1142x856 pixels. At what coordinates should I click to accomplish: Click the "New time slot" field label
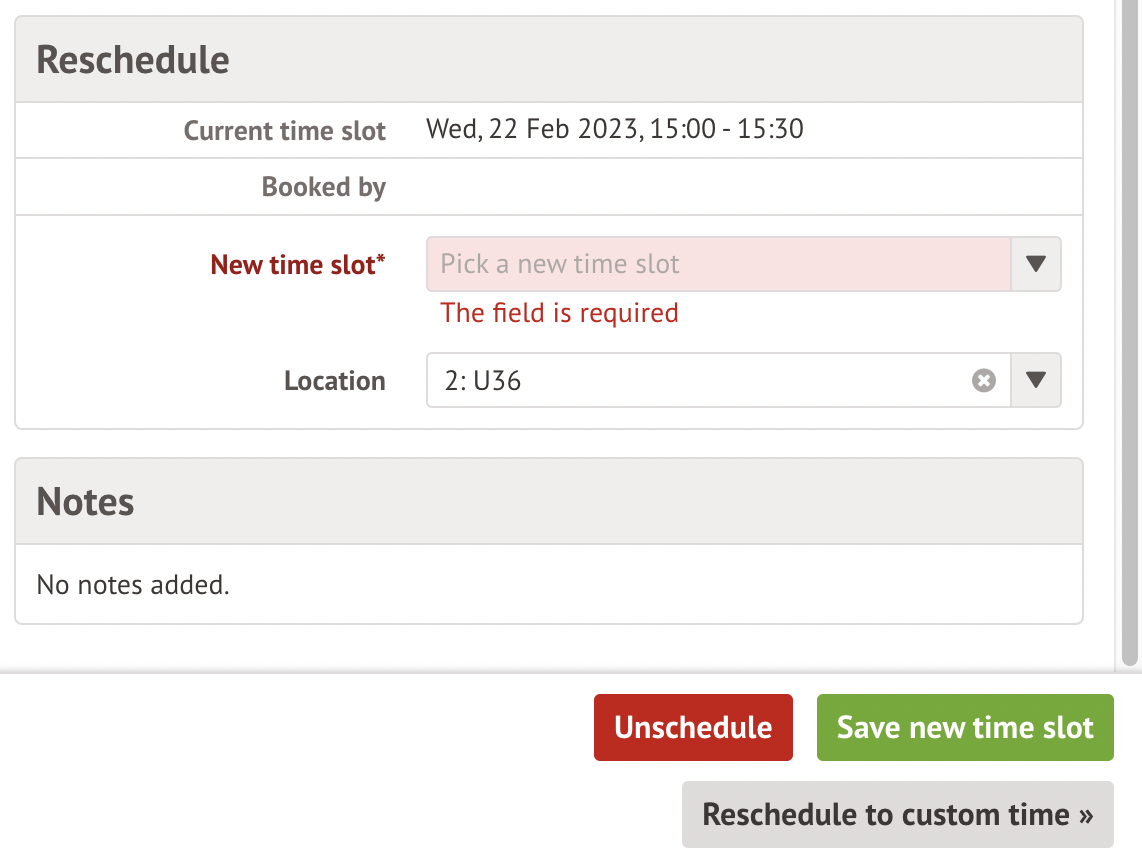point(292,265)
